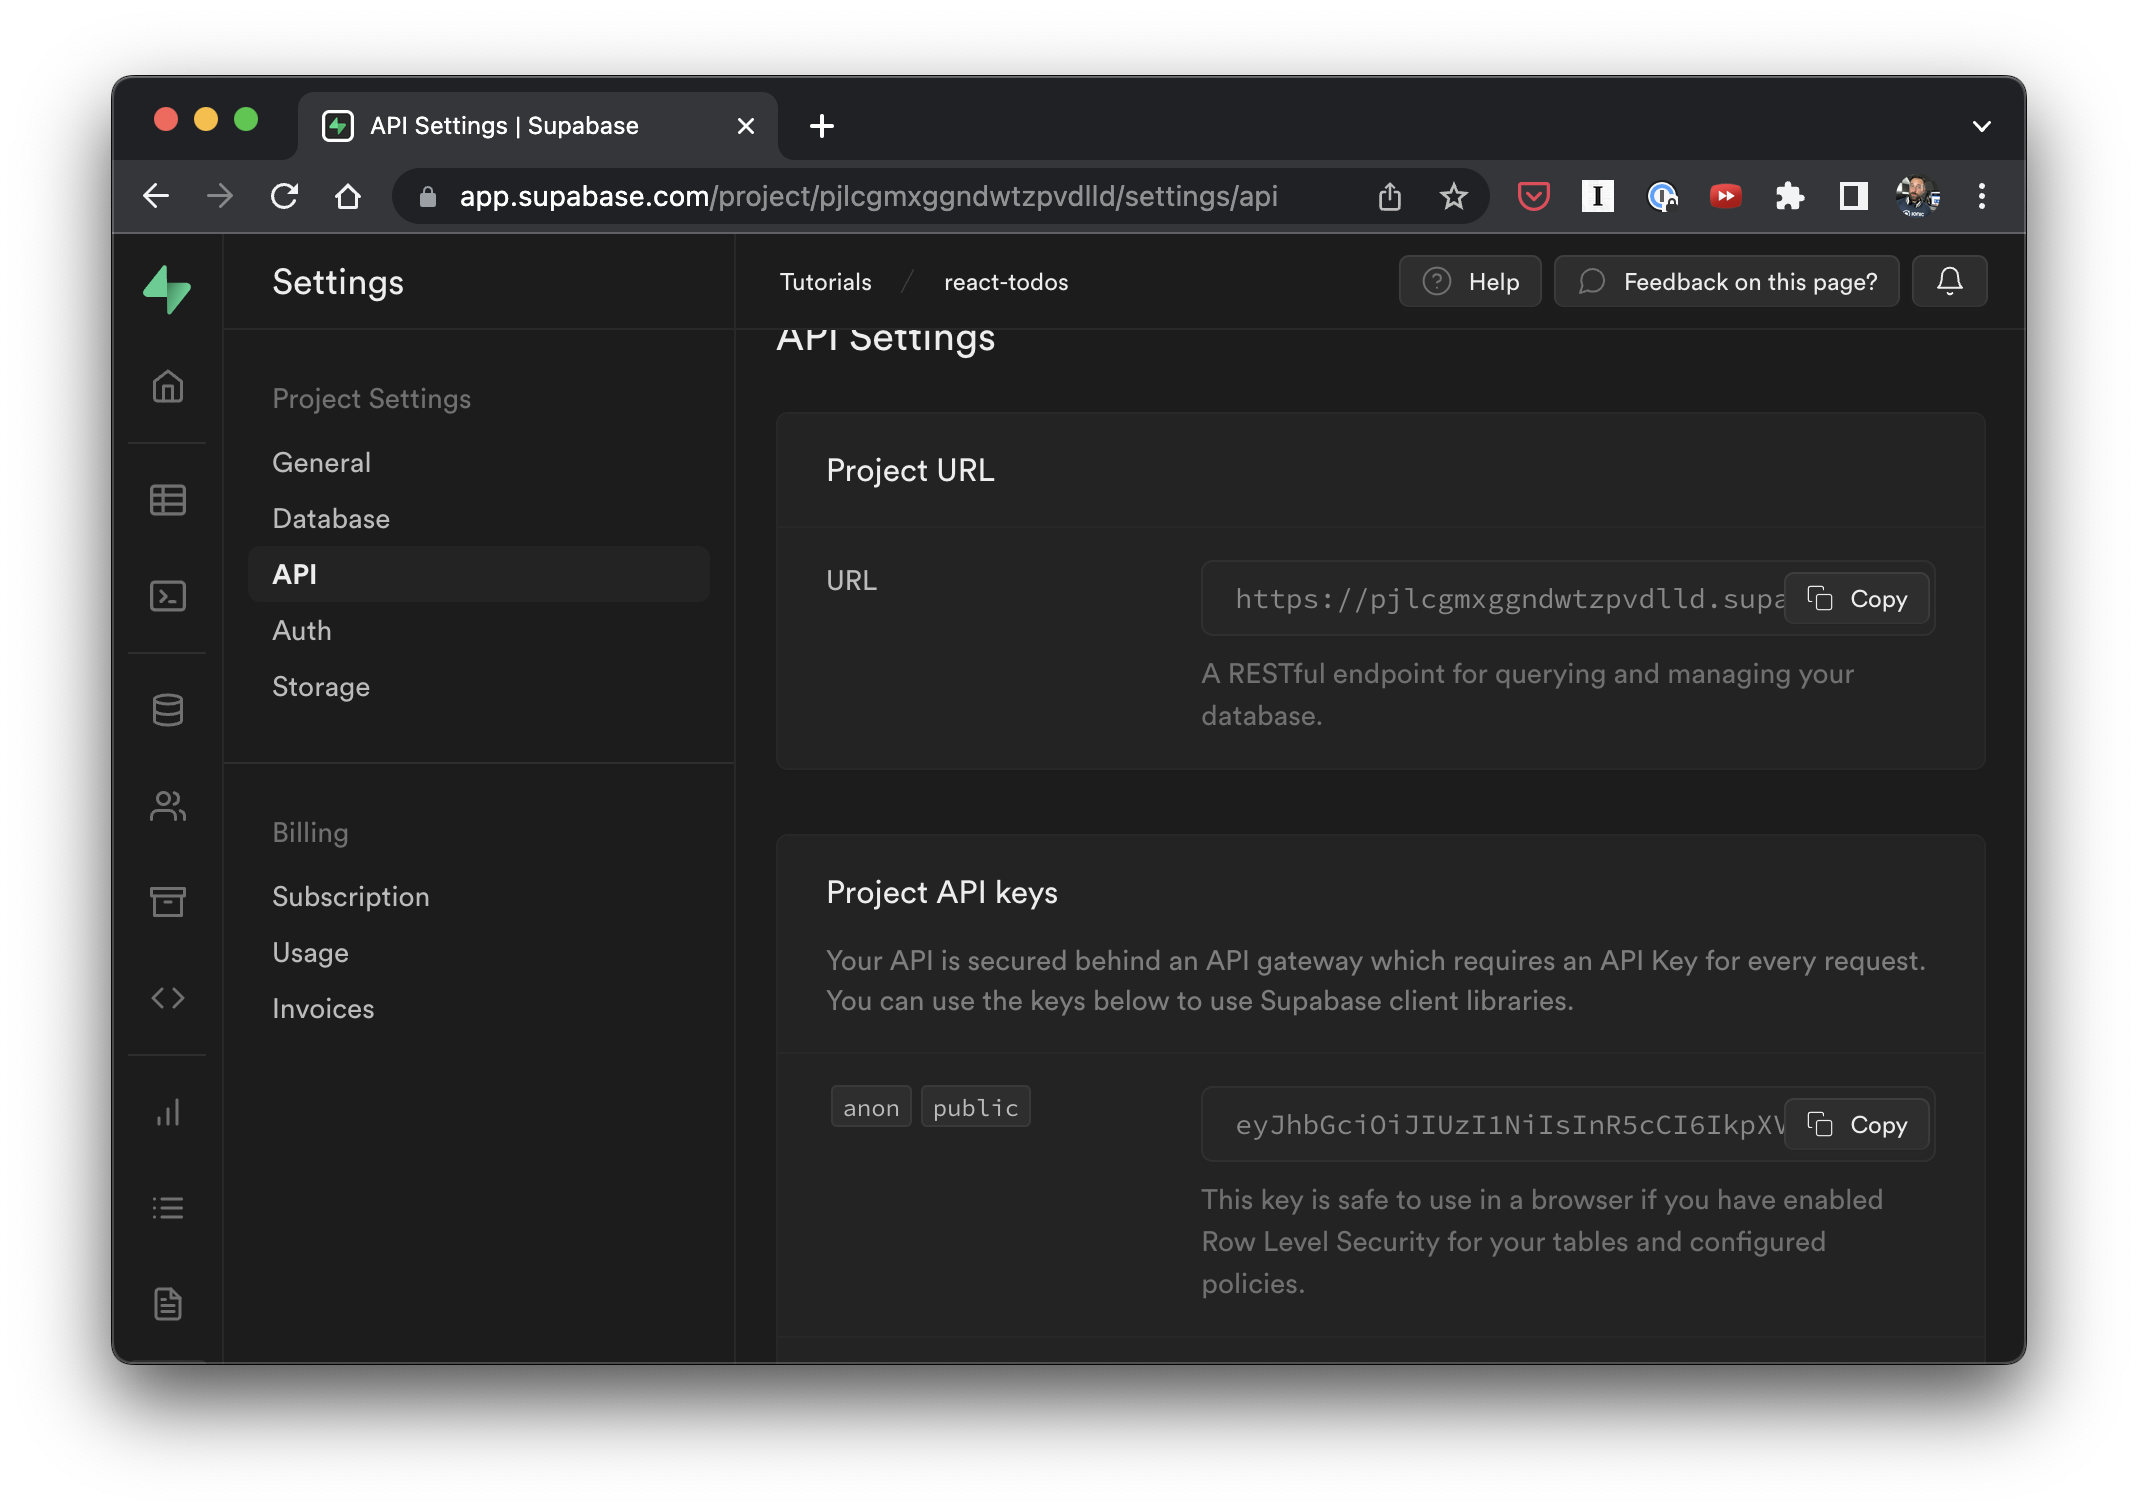Open the Subscription billing page
The image size is (2138, 1512).
pos(351,897)
